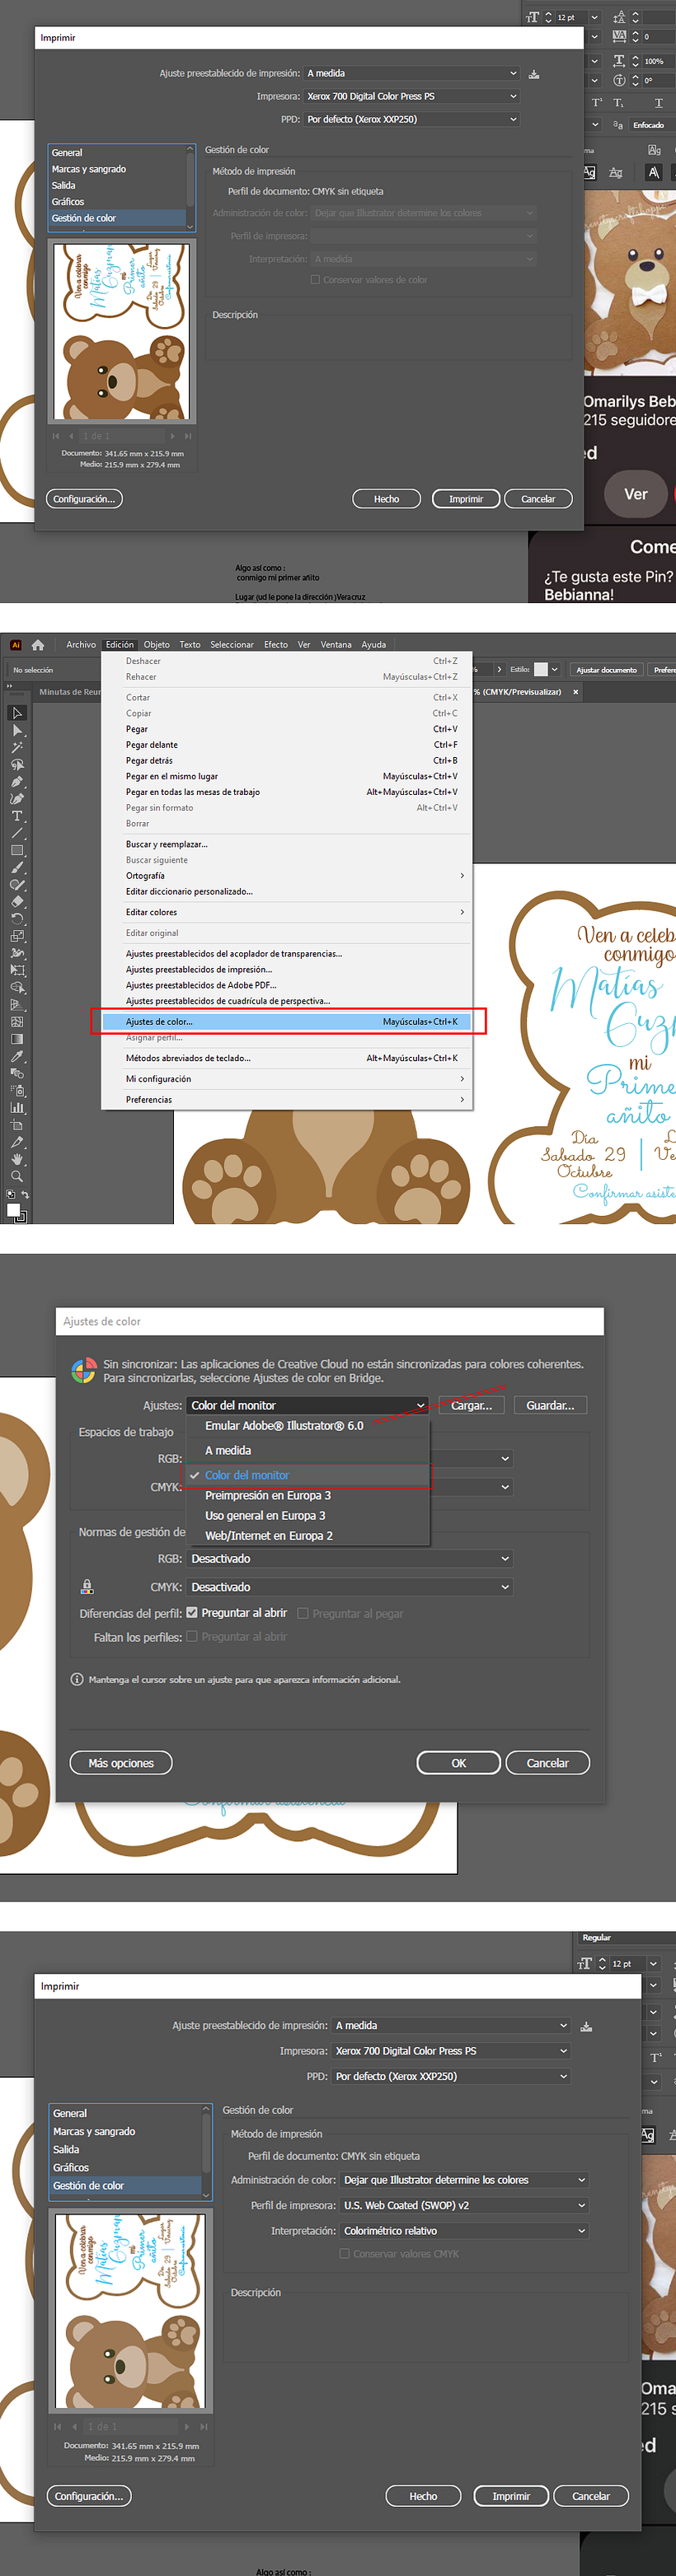Screen dimensions: 676x2576
Task: Open the Objeto menu
Action: tap(156, 645)
